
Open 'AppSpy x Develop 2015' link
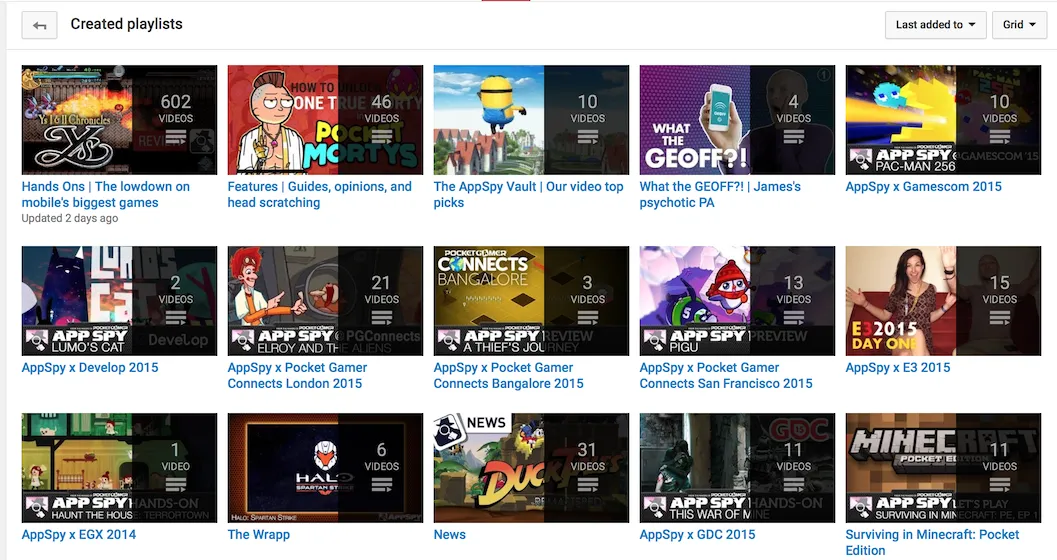pyautogui.click(x=90, y=368)
